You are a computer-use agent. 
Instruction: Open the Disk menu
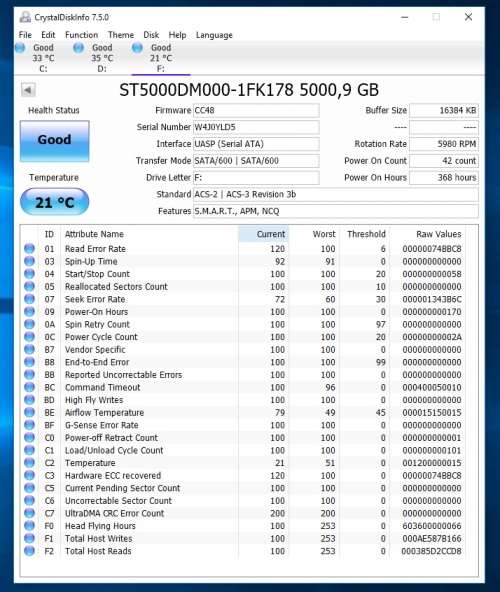click(151, 35)
